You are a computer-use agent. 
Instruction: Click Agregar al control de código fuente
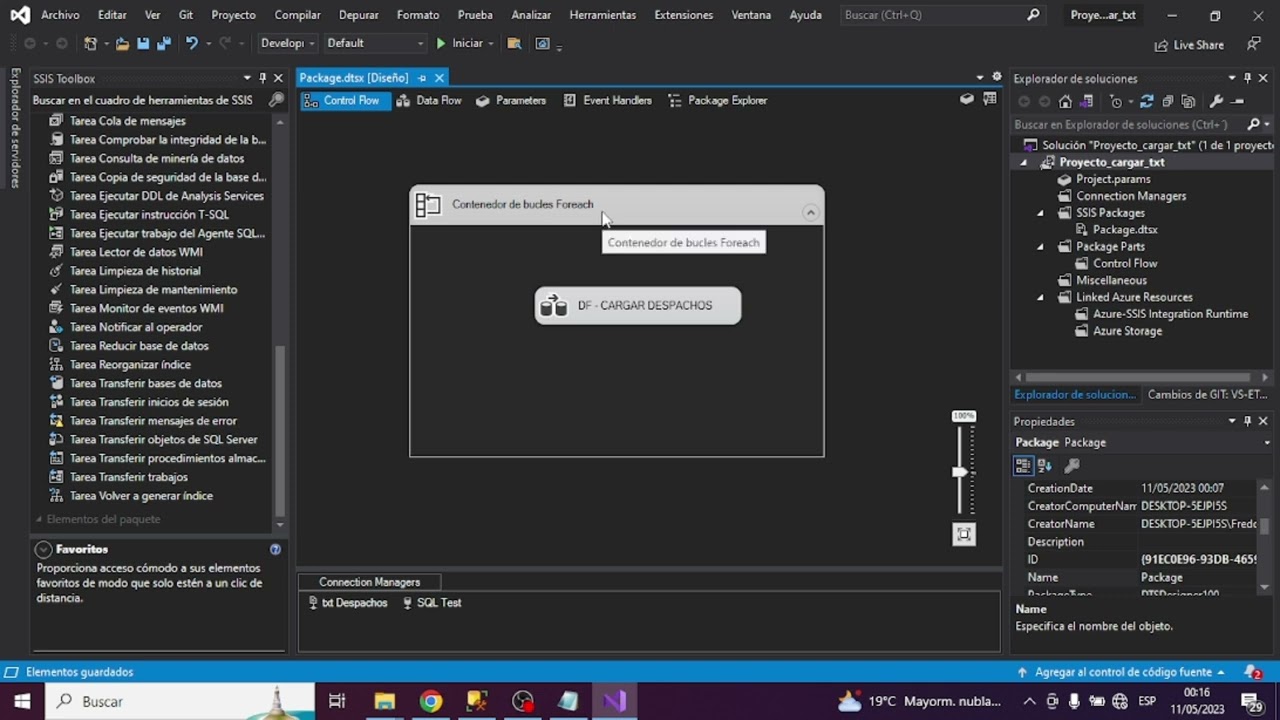coord(1120,672)
